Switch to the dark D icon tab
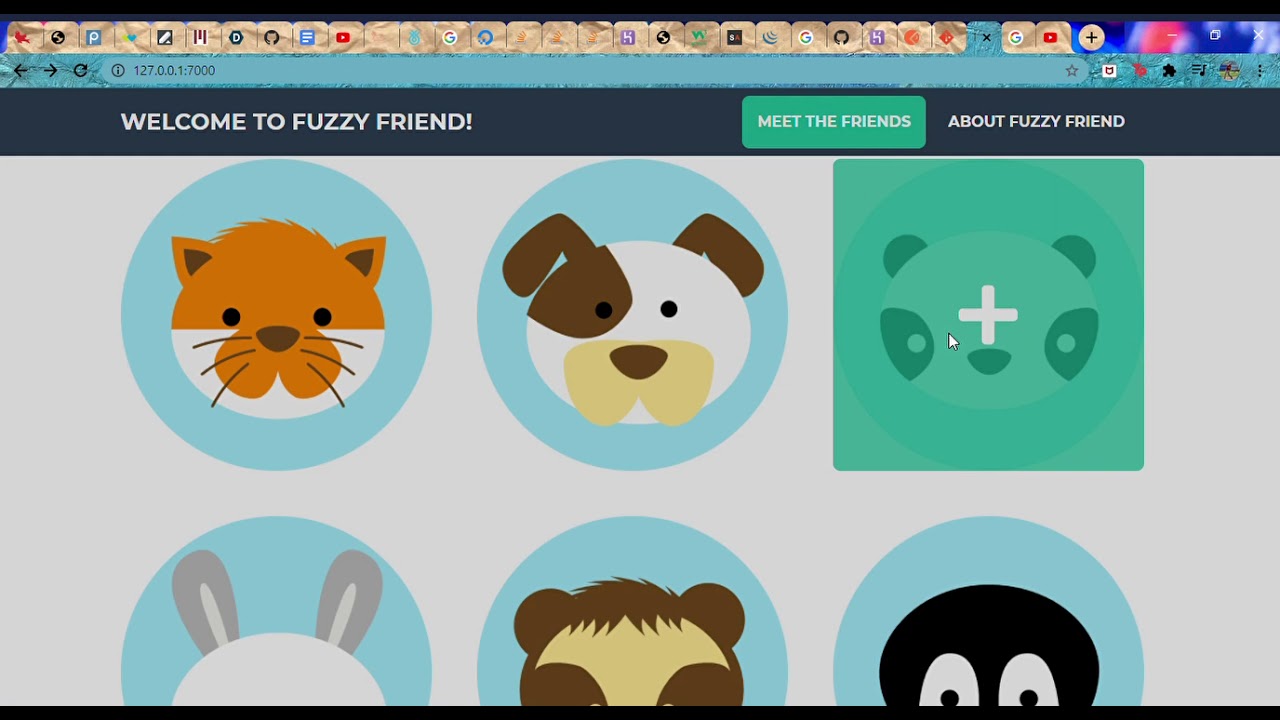1280x720 pixels. click(236, 38)
